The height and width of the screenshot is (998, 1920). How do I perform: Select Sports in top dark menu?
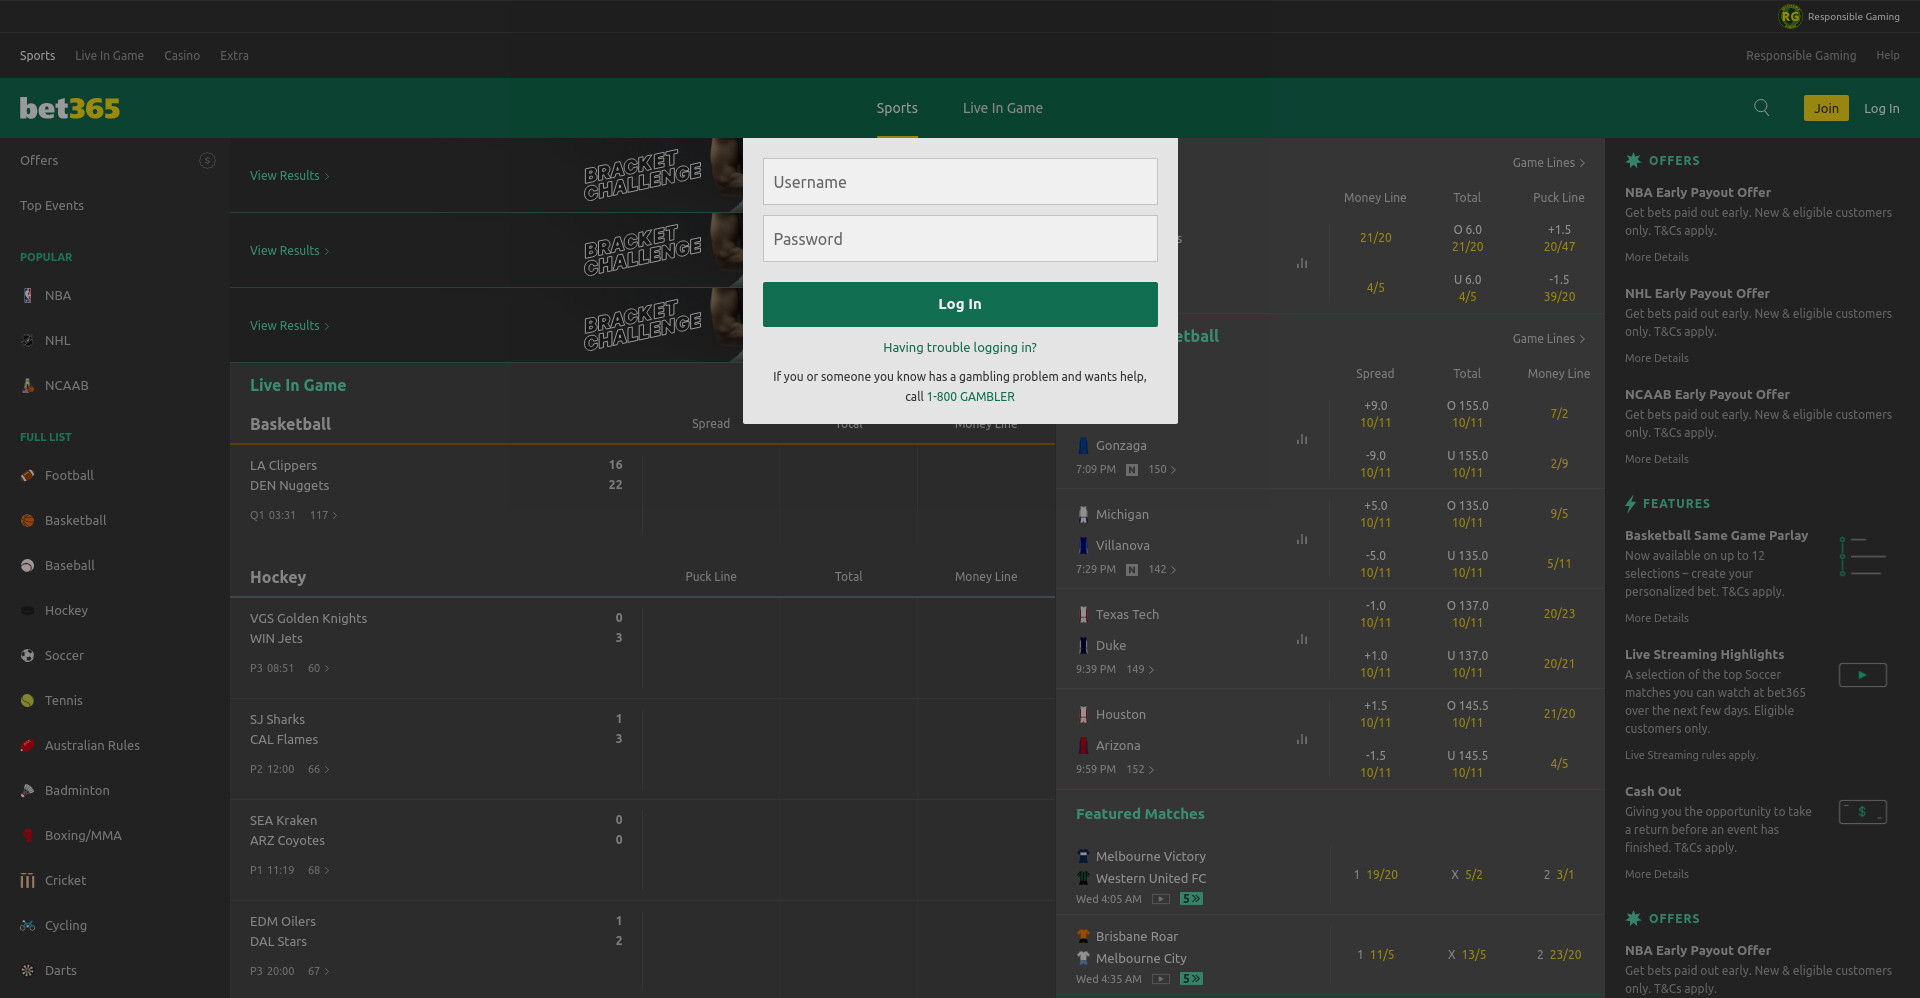(x=37, y=56)
